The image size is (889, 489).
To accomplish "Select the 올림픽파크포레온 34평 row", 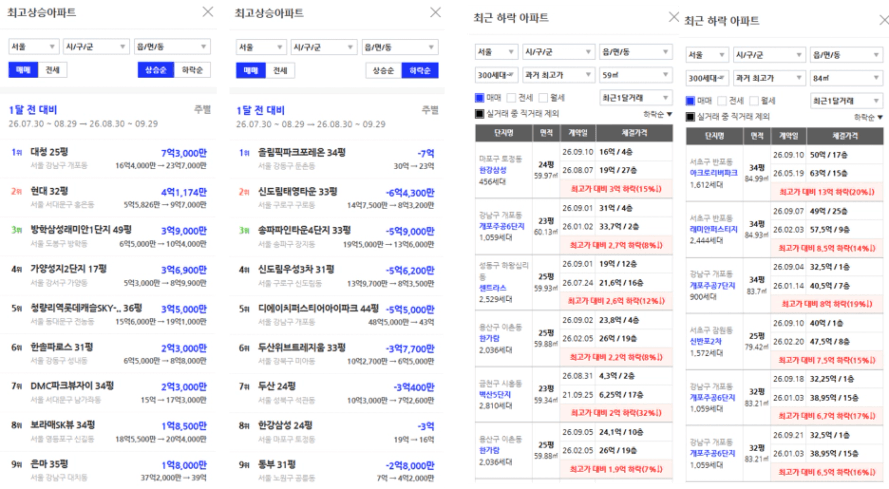I will point(337,159).
